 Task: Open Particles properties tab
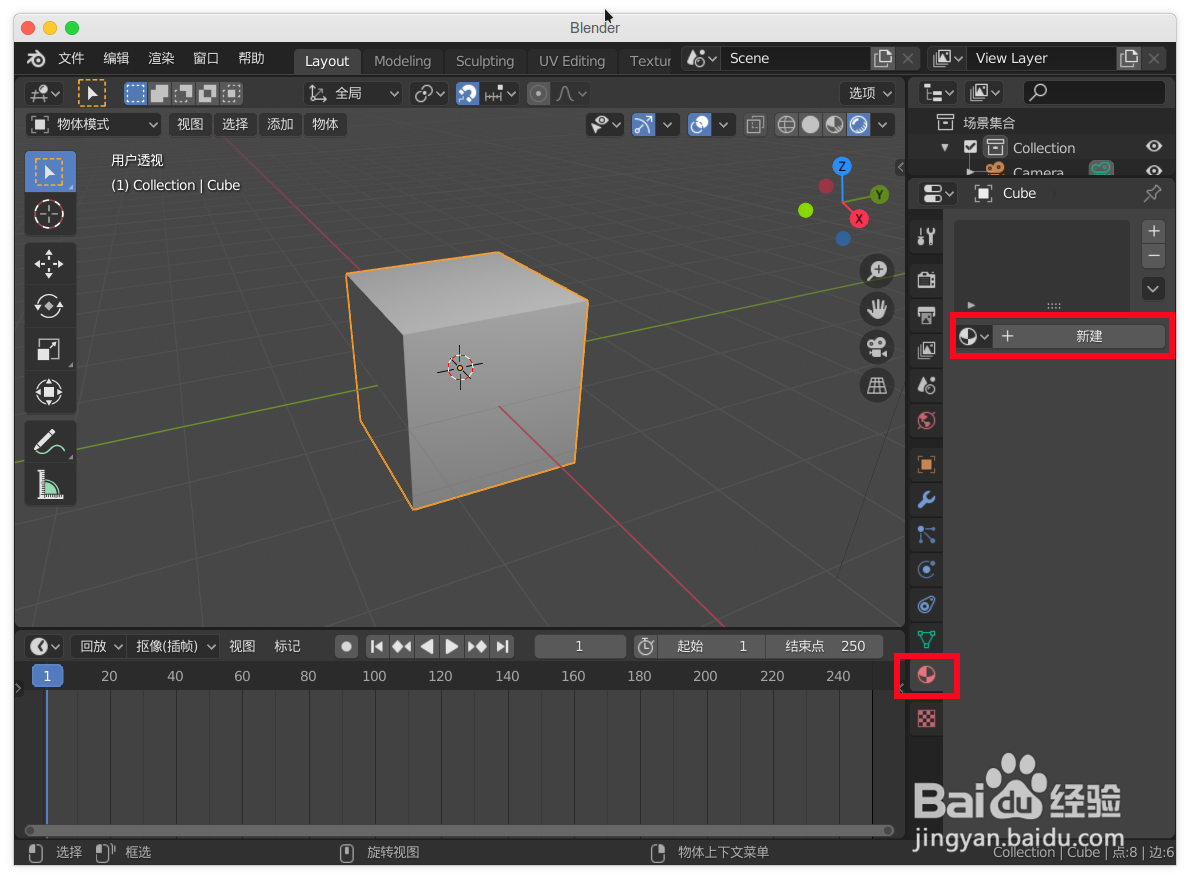(927, 534)
